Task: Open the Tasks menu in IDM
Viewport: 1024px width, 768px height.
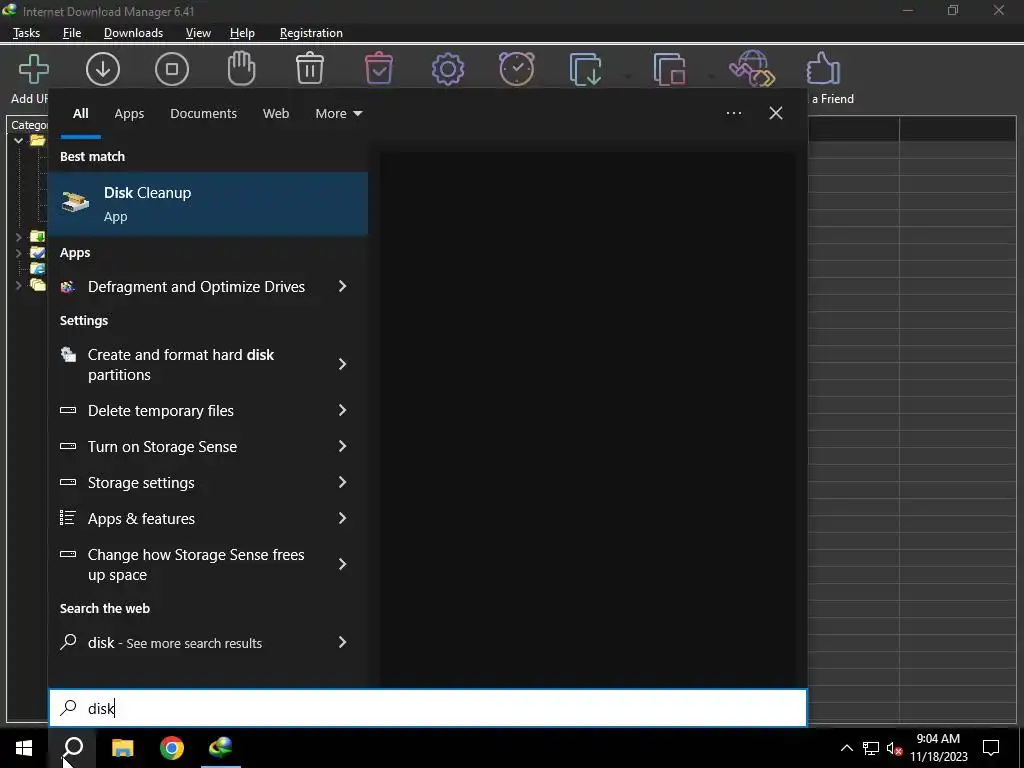Action: tap(26, 33)
